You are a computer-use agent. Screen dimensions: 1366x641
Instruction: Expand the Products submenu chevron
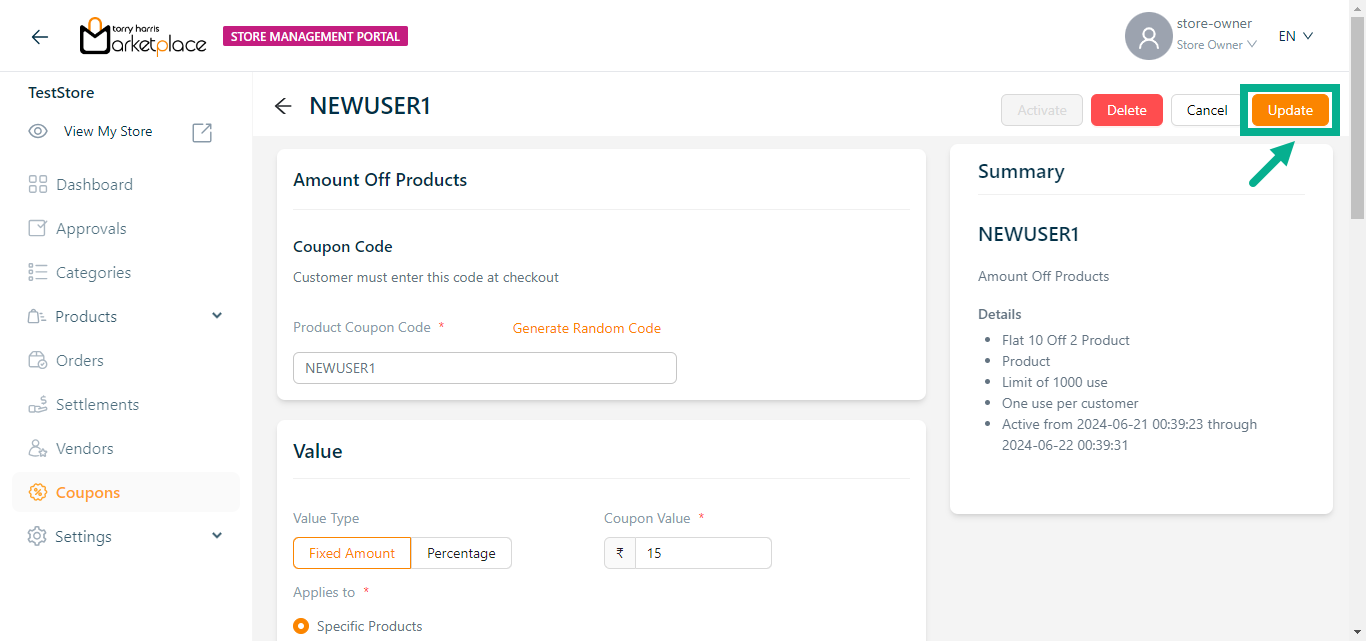(x=217, y=316)
